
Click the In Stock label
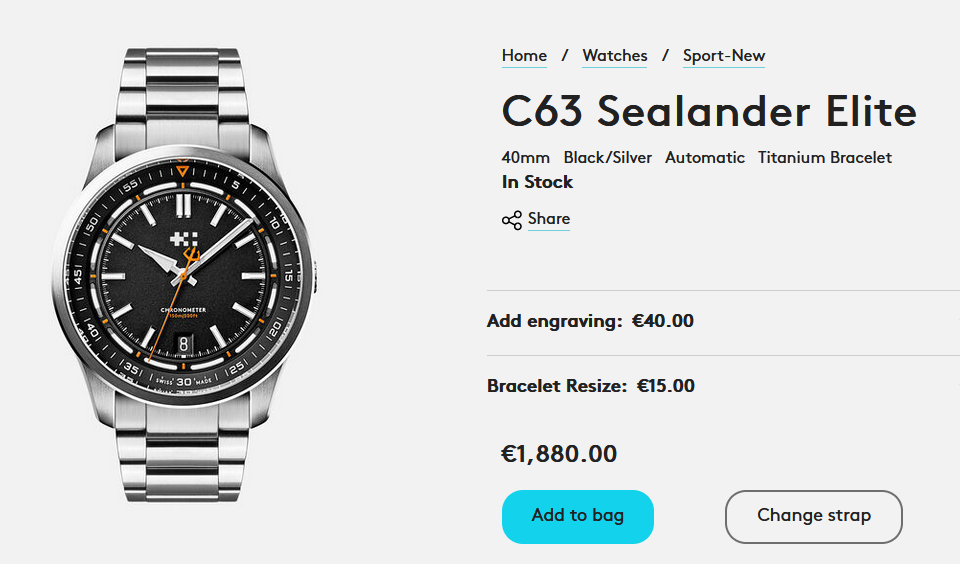[537, 182]
